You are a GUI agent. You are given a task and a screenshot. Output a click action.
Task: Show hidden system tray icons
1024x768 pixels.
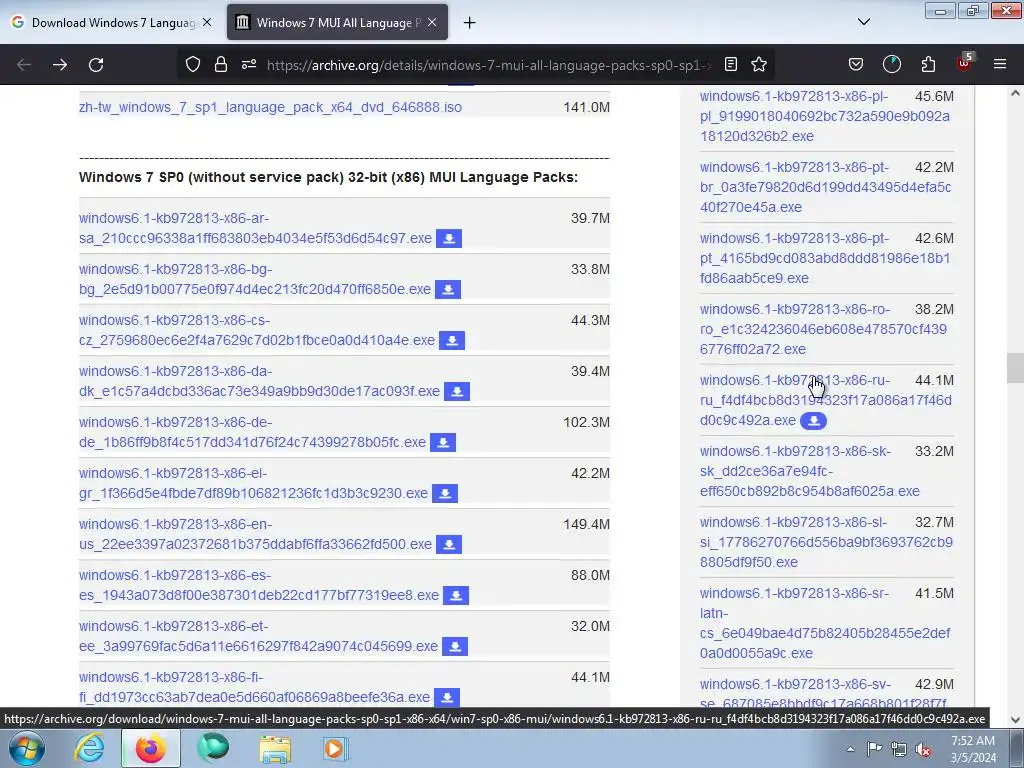(850, 749)
